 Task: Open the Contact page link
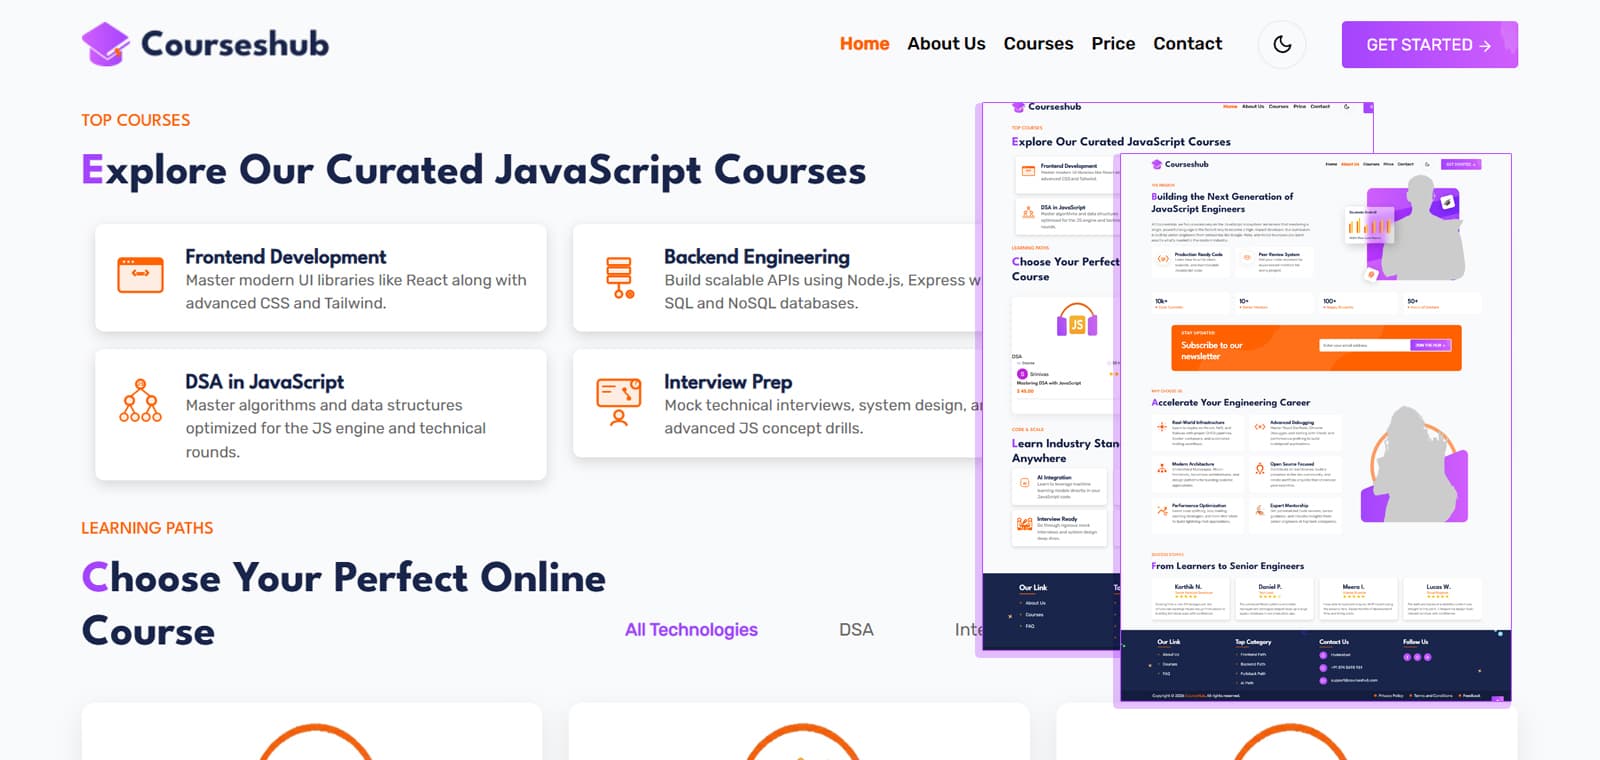pos(1187,44)
